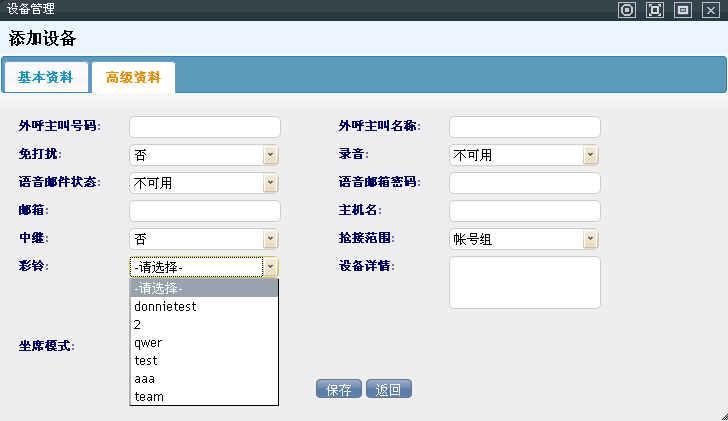Open the 免打扰 dropdown

[270, 155]
